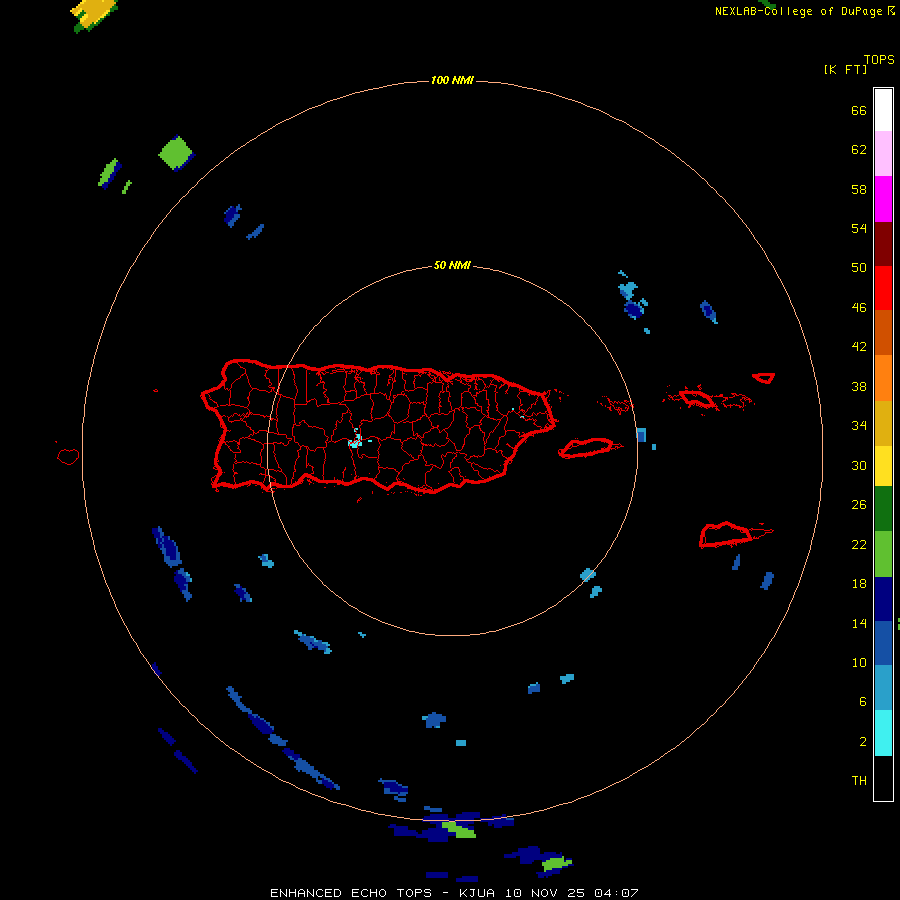
Task: Click legend value 18
Action: [859, 583]
